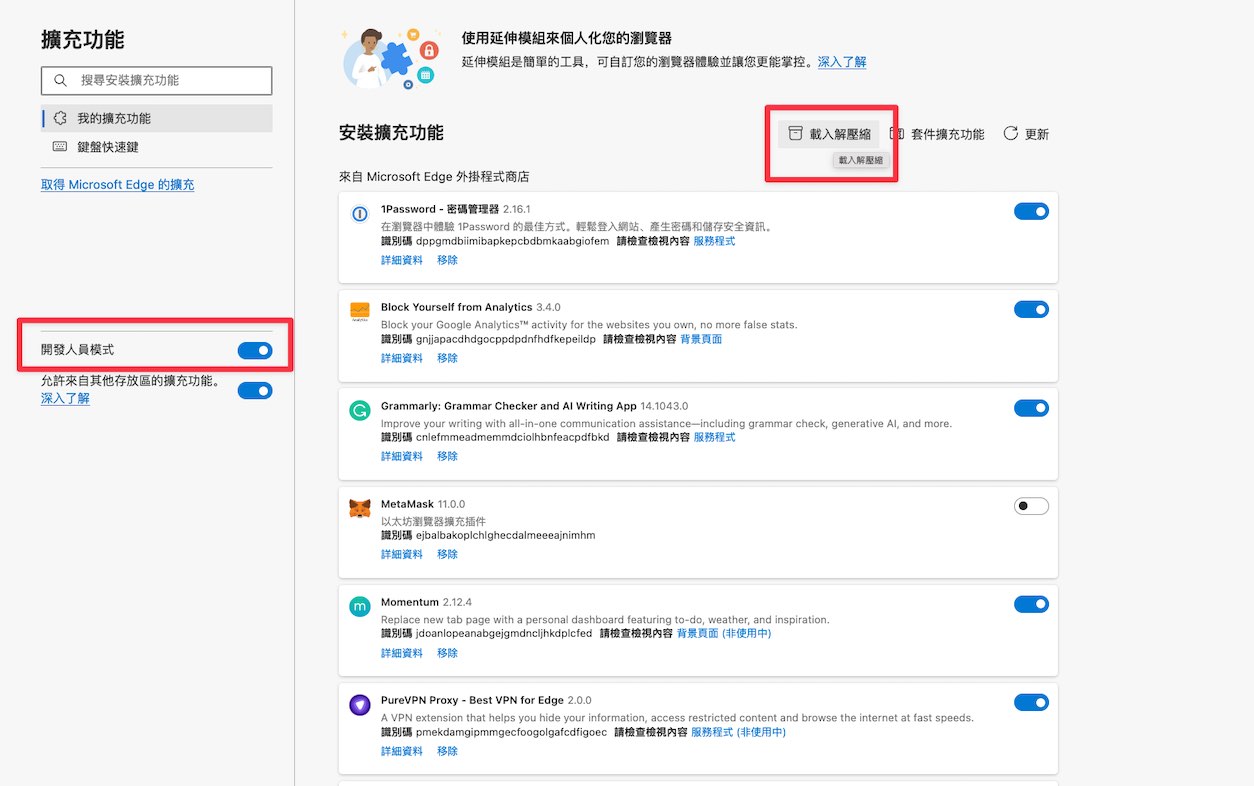Click the Load Unpacked button
Image resolution: width=1254 pixels, height=786 pixels.
coord(829,134)
